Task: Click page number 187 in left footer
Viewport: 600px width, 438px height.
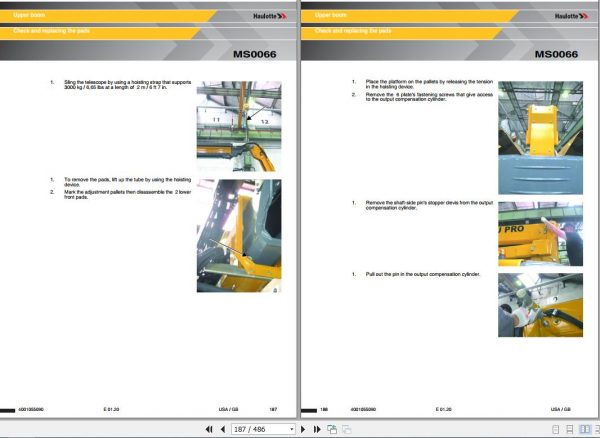Action: (273, 409)
